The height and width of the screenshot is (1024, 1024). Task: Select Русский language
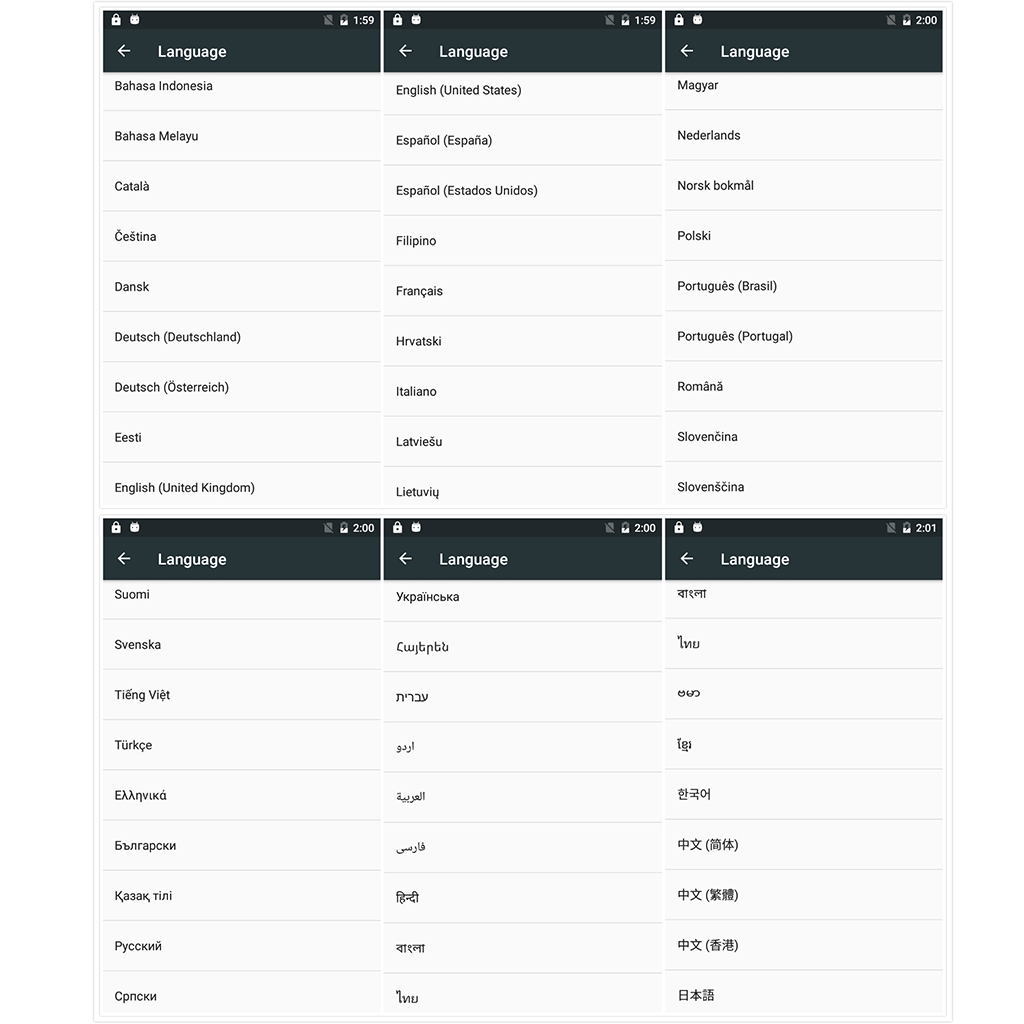pyautogui.click(x=242, y=946)
